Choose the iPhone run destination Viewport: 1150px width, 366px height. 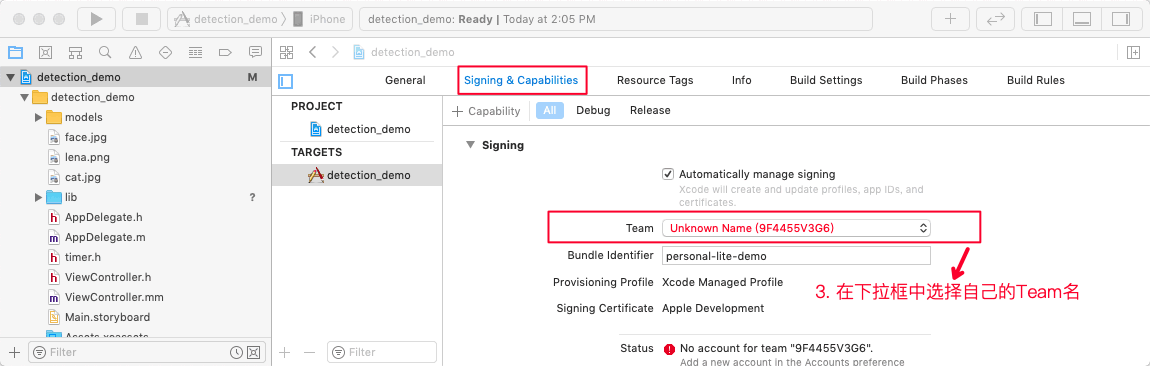[319, 19]
